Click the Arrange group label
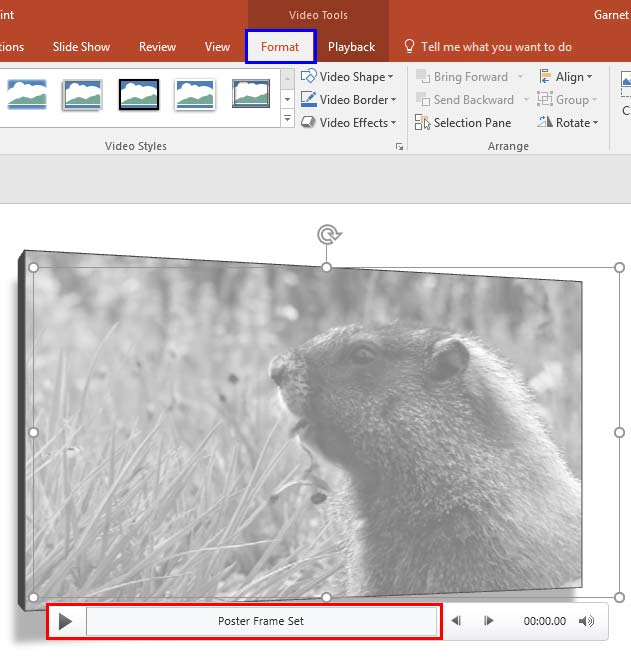The width and height of the screenshot is (631, 661). tap(508, 146)
